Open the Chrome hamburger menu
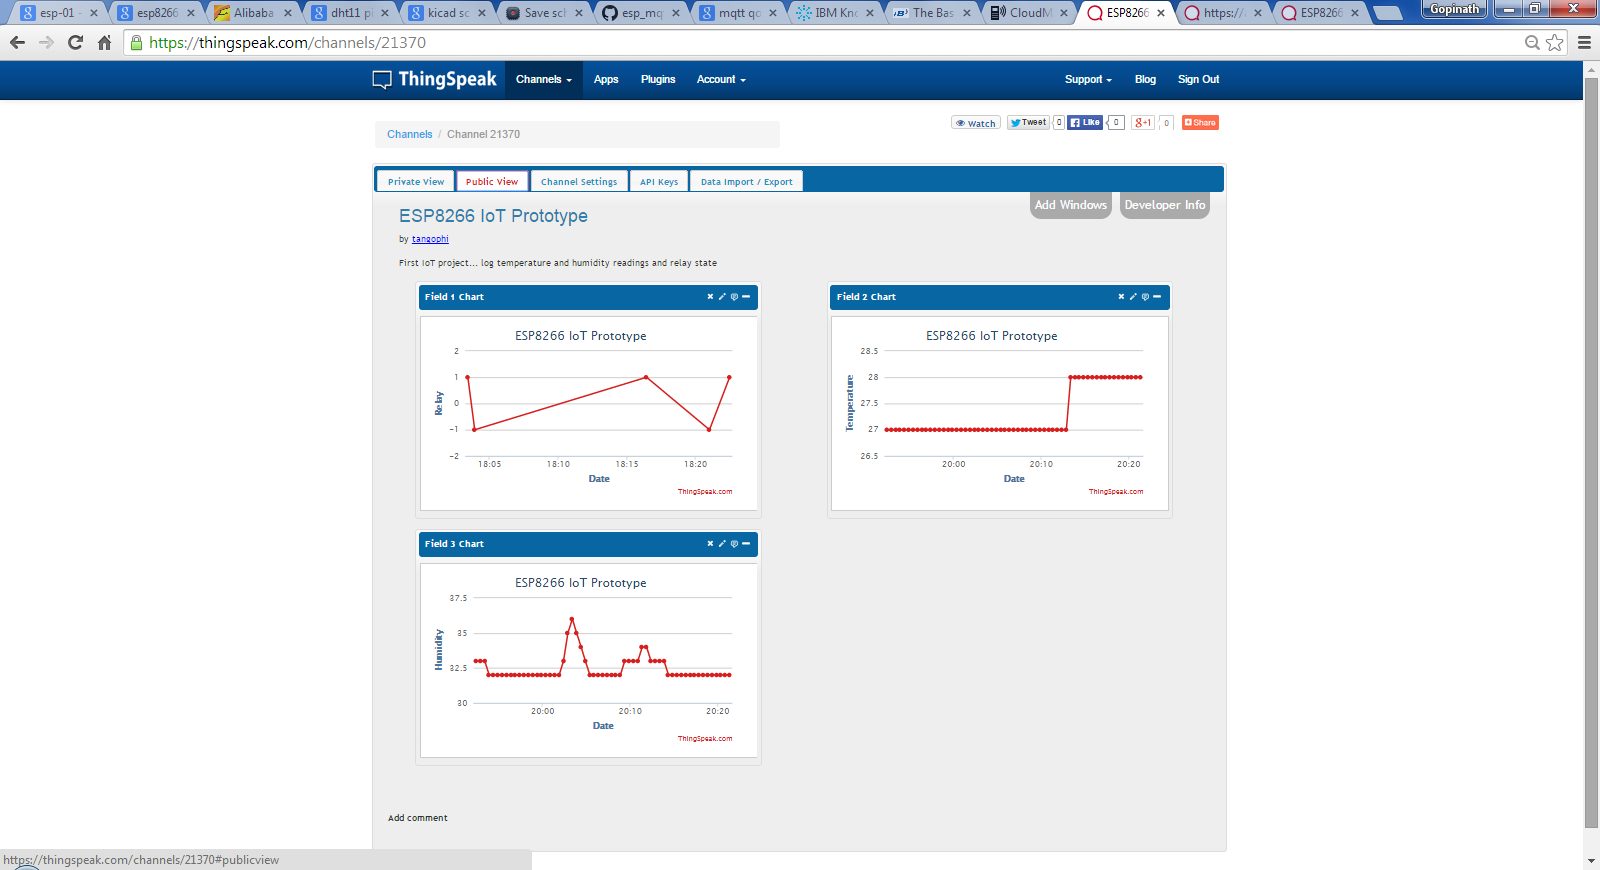 click(1584, 43)
